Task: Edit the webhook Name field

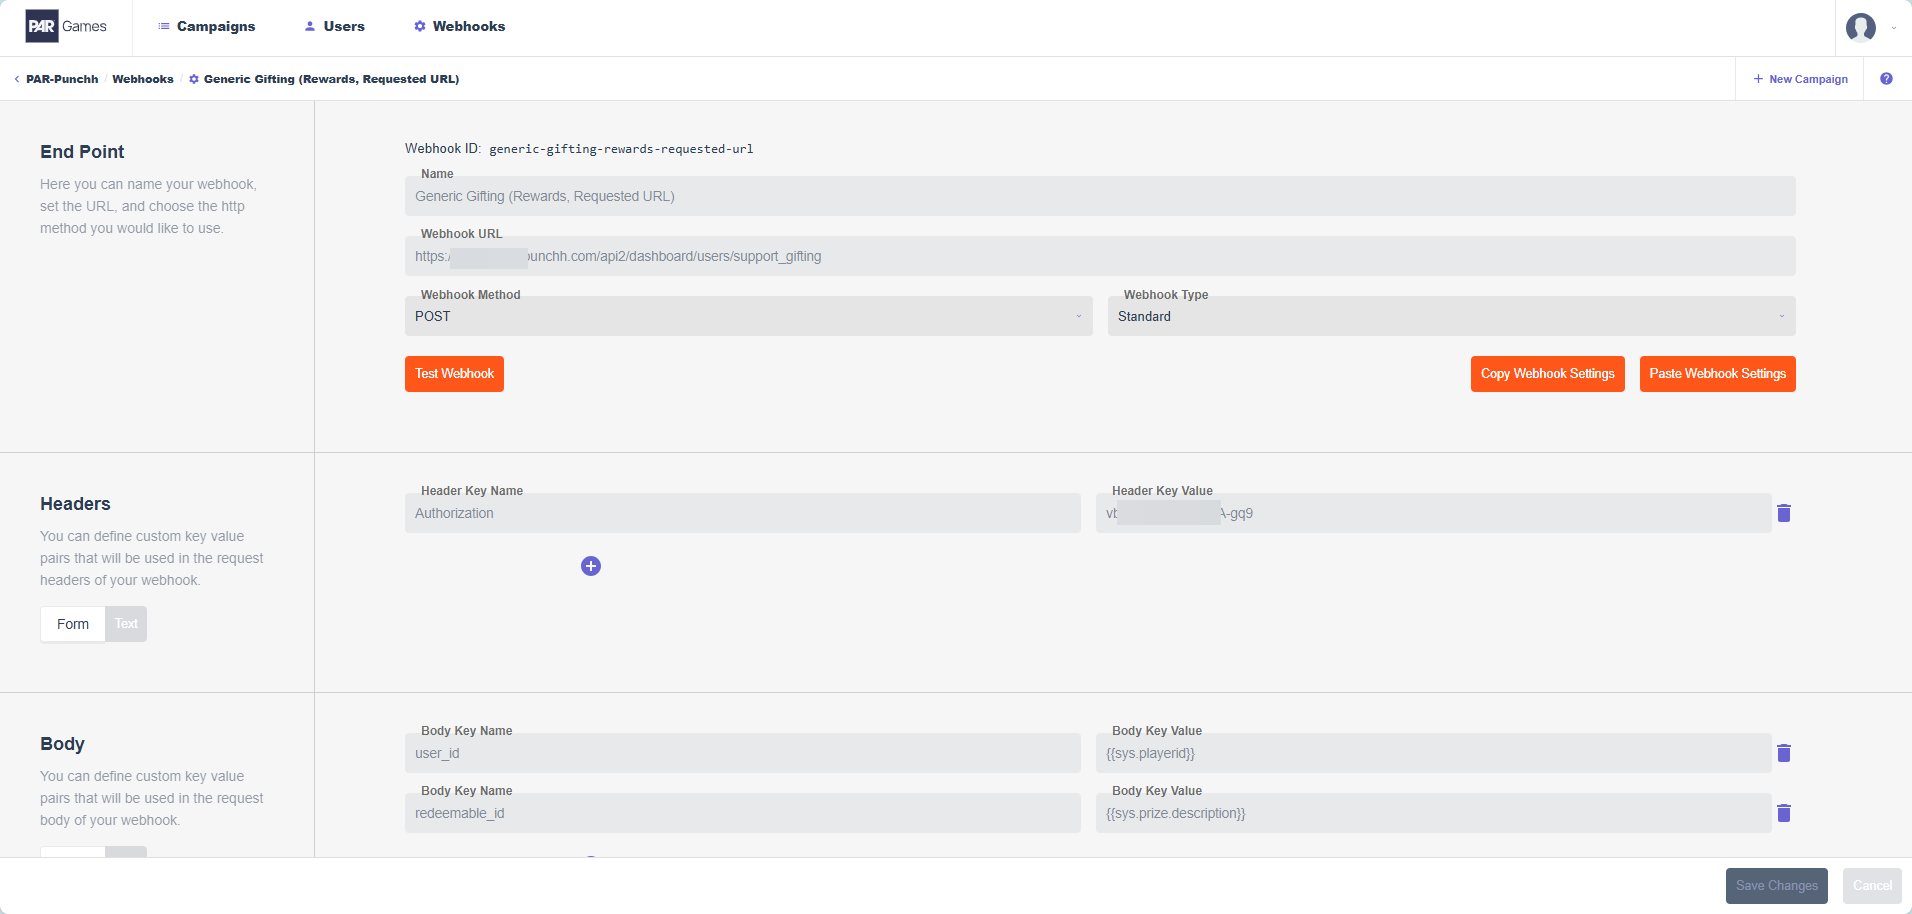Action: 1100,196
